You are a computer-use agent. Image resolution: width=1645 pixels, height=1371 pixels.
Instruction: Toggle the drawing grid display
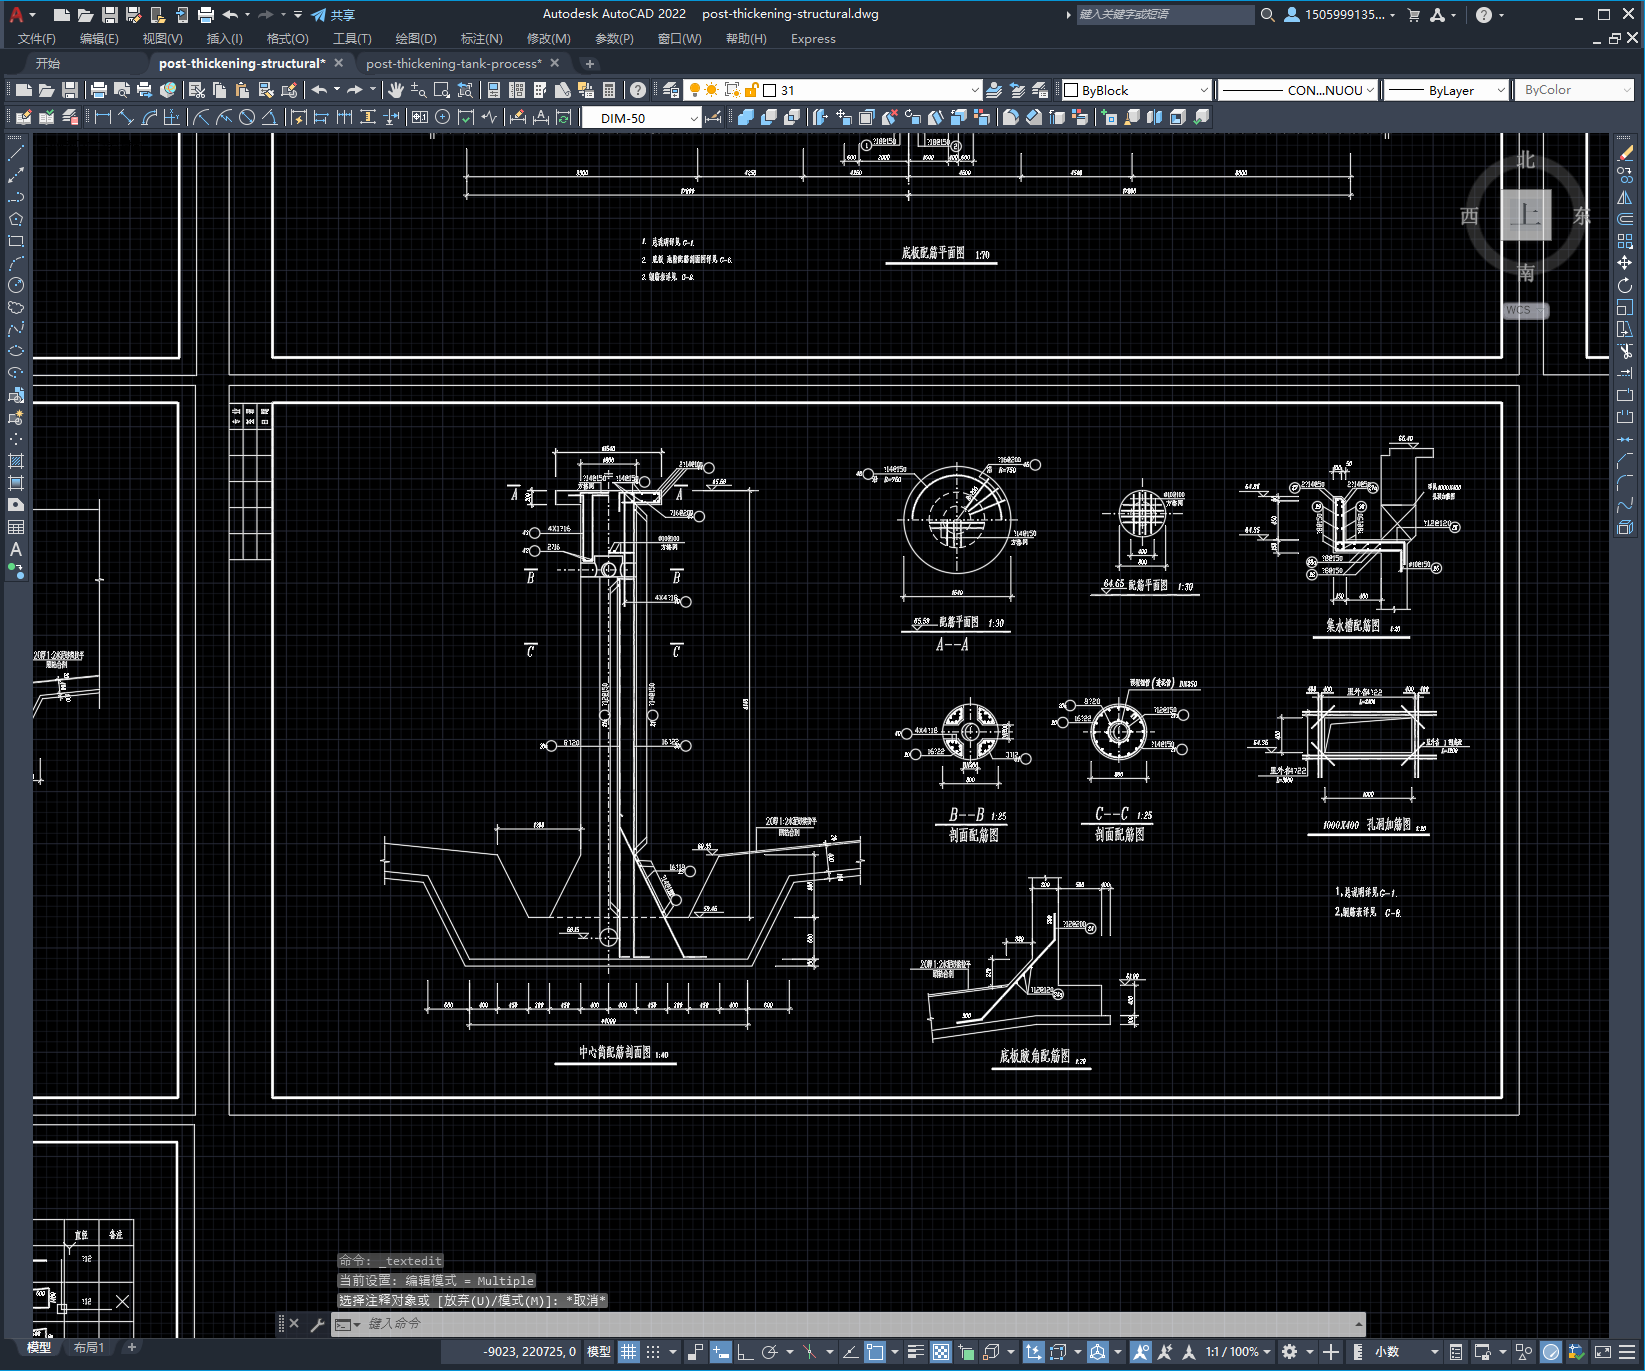pos(629,1352)
